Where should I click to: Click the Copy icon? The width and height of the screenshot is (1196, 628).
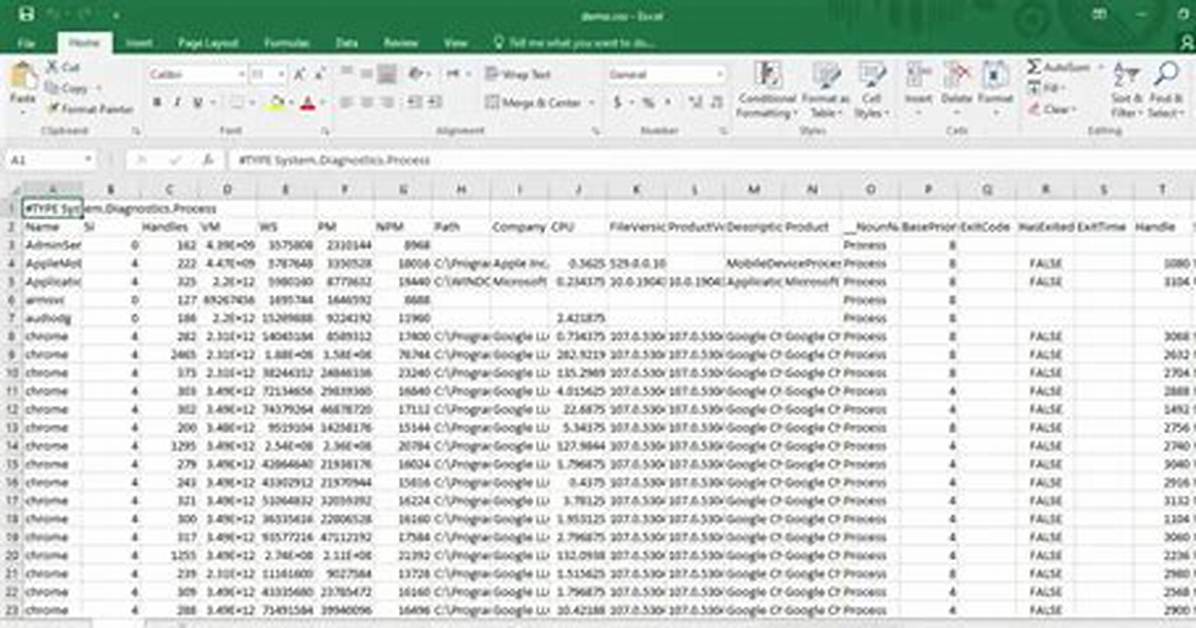52,88
